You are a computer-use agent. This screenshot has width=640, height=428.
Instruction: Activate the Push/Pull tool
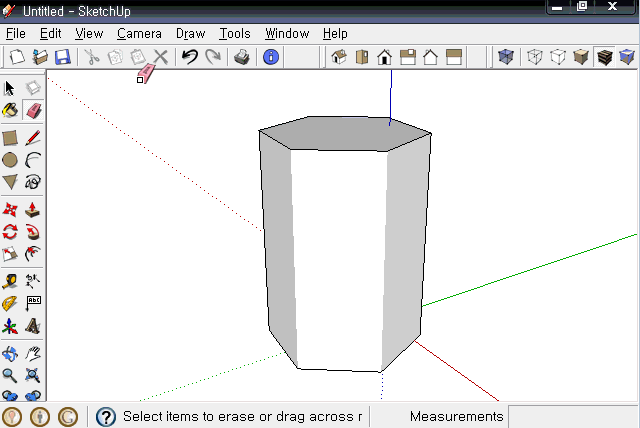[x=33, y=210]
